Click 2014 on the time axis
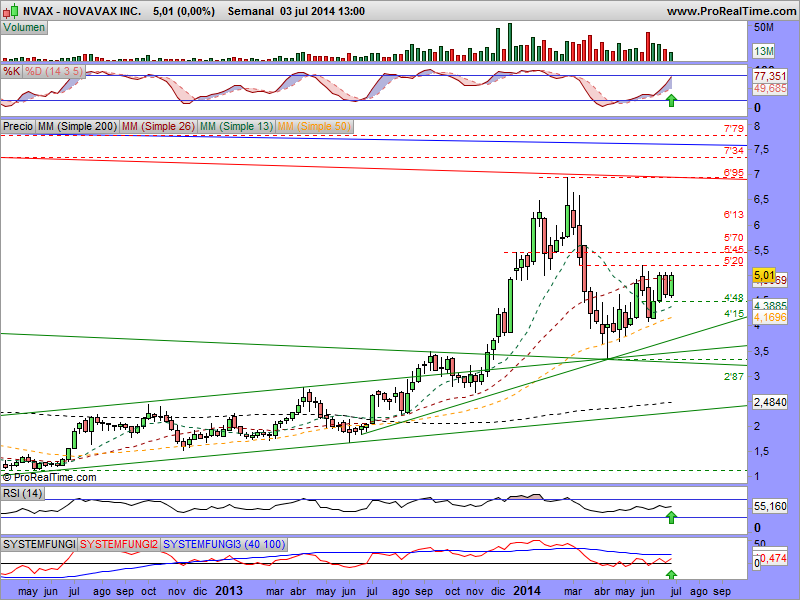 [x=527, y=591]
